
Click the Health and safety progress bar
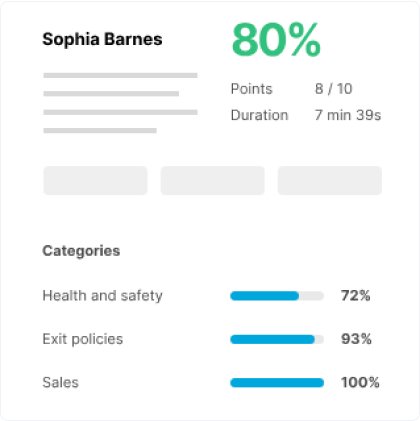pos(277,296)
